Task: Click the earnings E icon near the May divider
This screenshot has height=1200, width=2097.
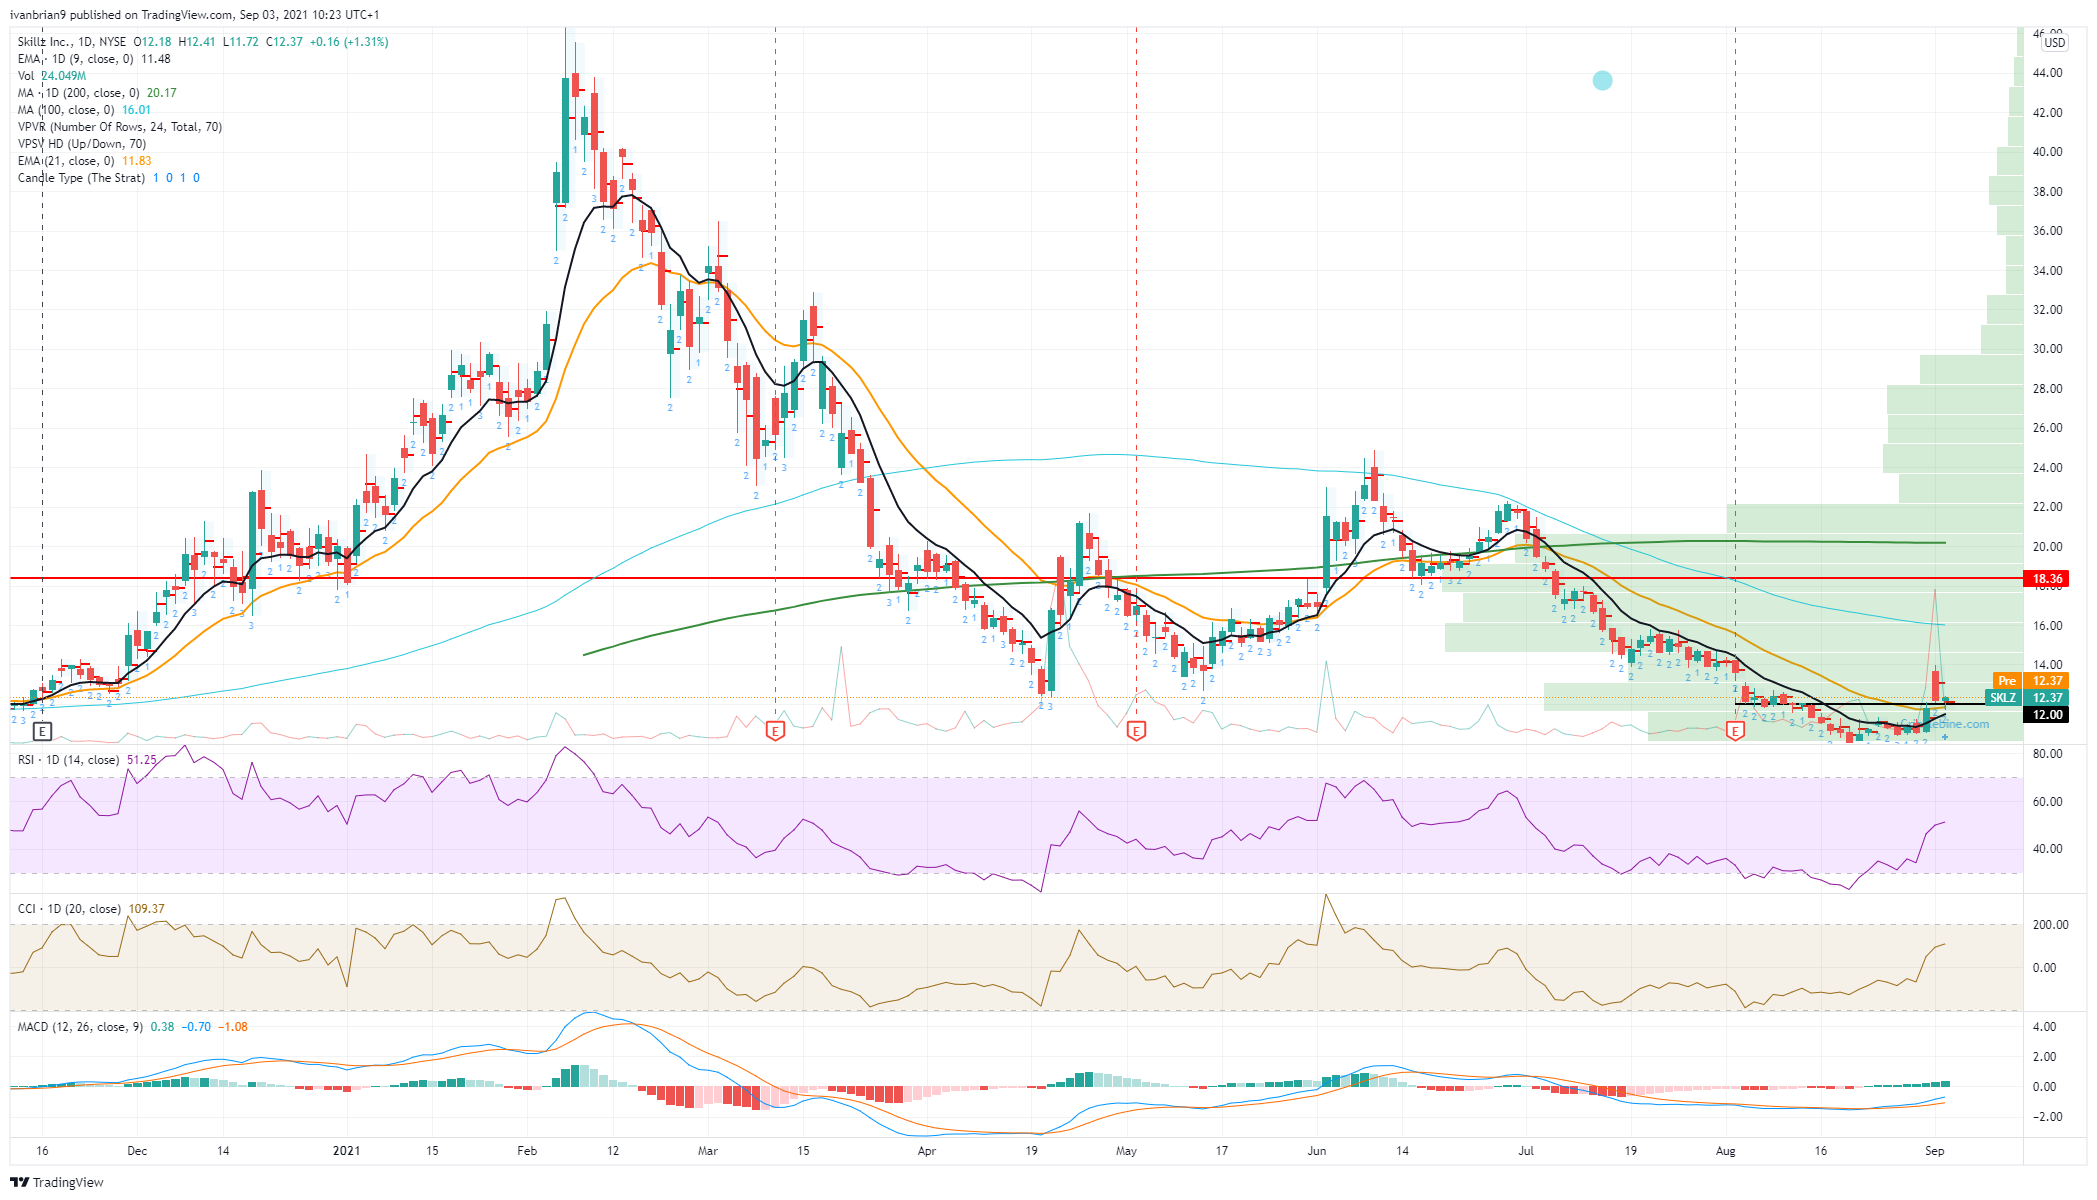Action: coord(1135,731)
